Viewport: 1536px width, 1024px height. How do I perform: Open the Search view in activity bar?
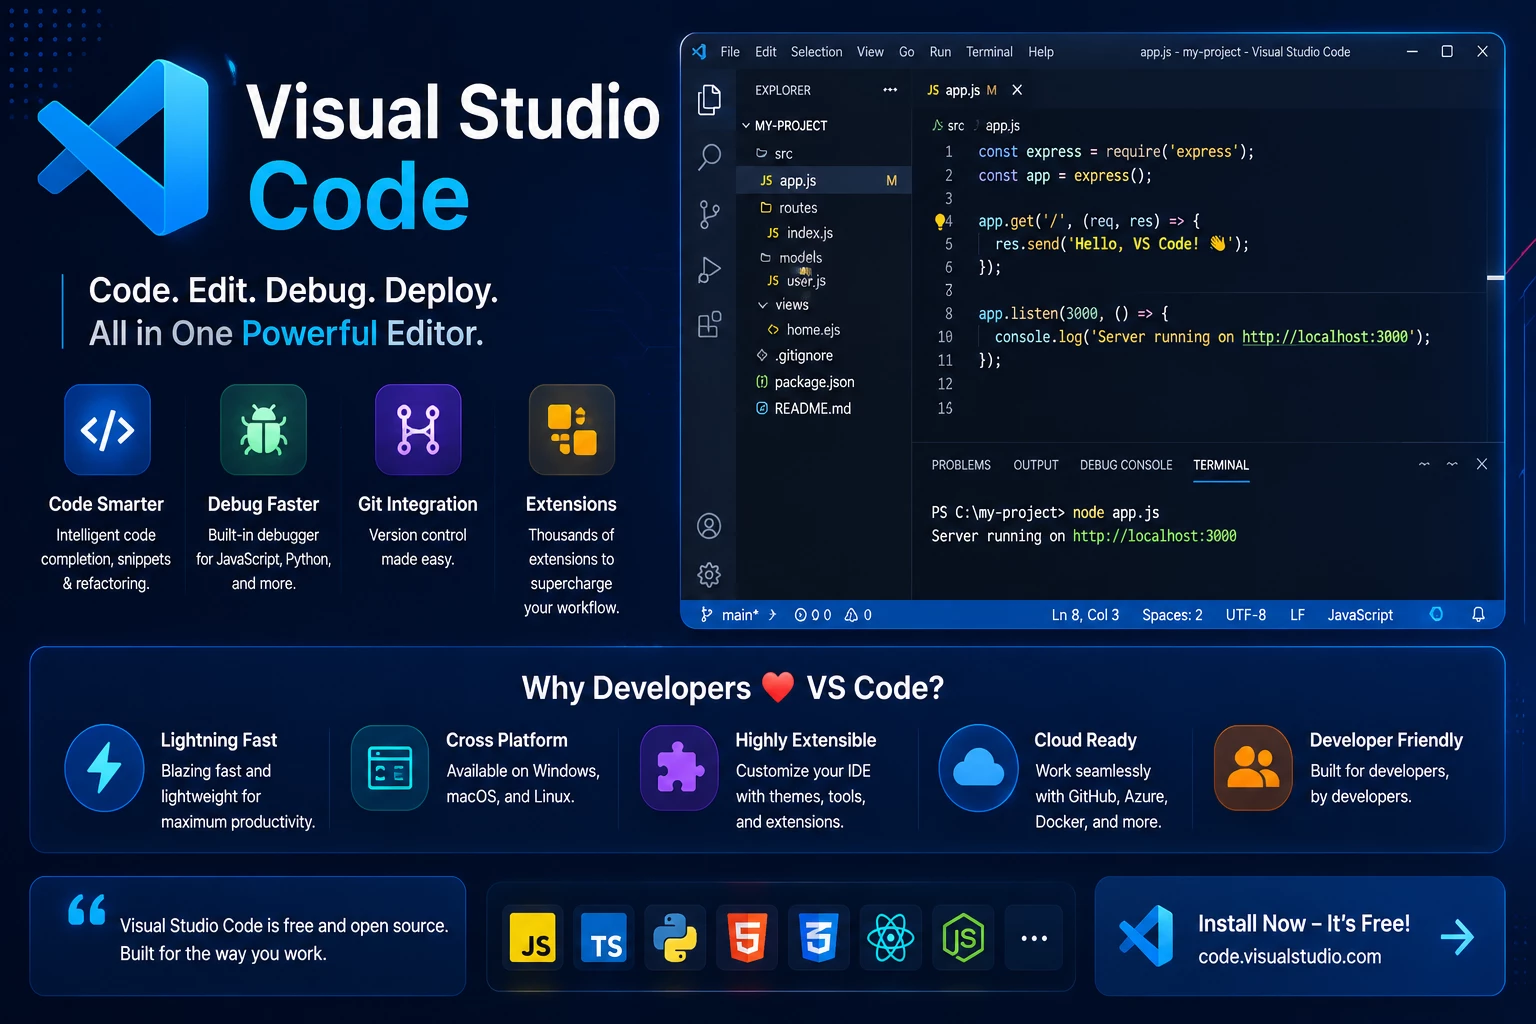[709, 157]
